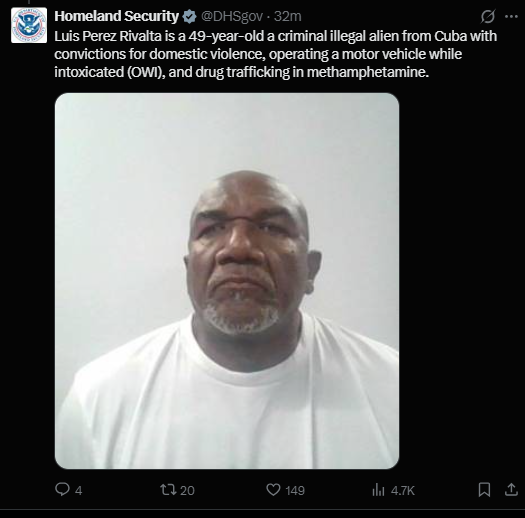This screenshot has width=525, height=518.
Task: View analytics via the bar chart icon
Action: point(378,490)
